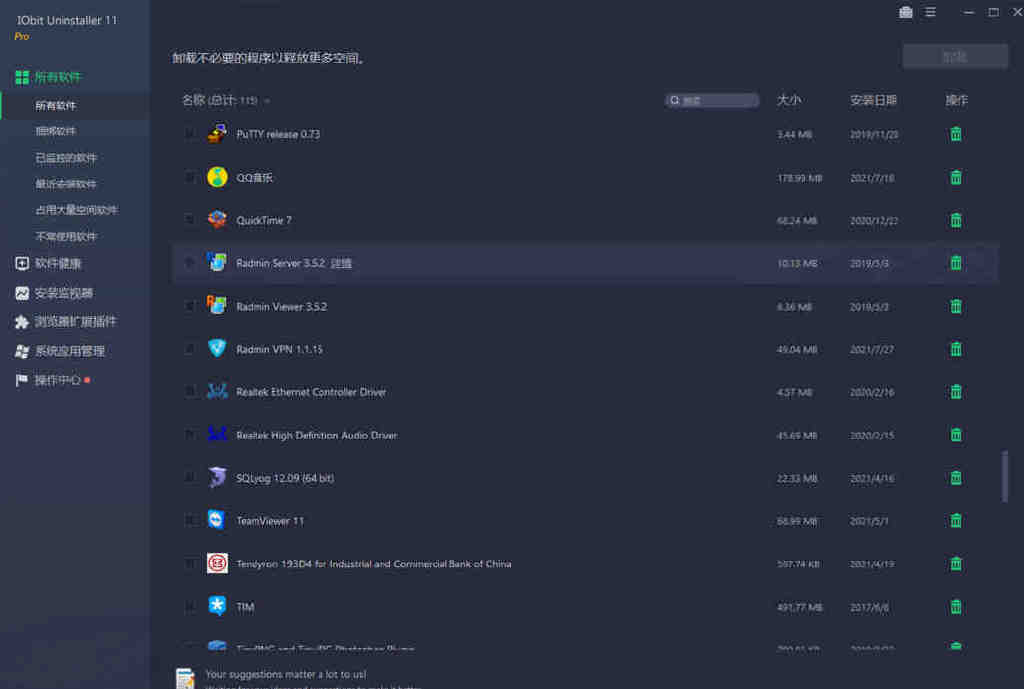
Task: Click the SQLyog dolphin icon
Action: (217, 477)
